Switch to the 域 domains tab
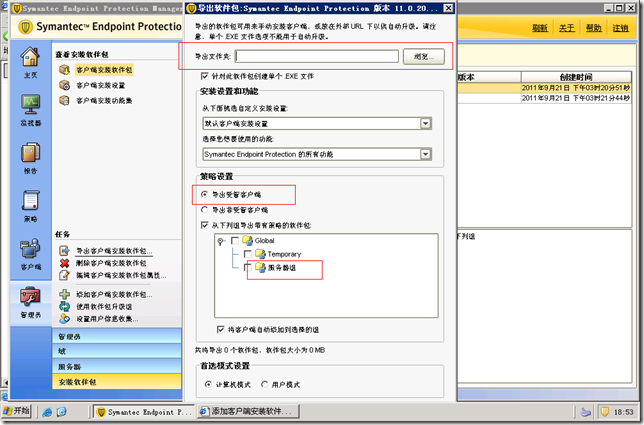Screen dimensions: 644x425 pyautogui.click(x=117, y=351)
